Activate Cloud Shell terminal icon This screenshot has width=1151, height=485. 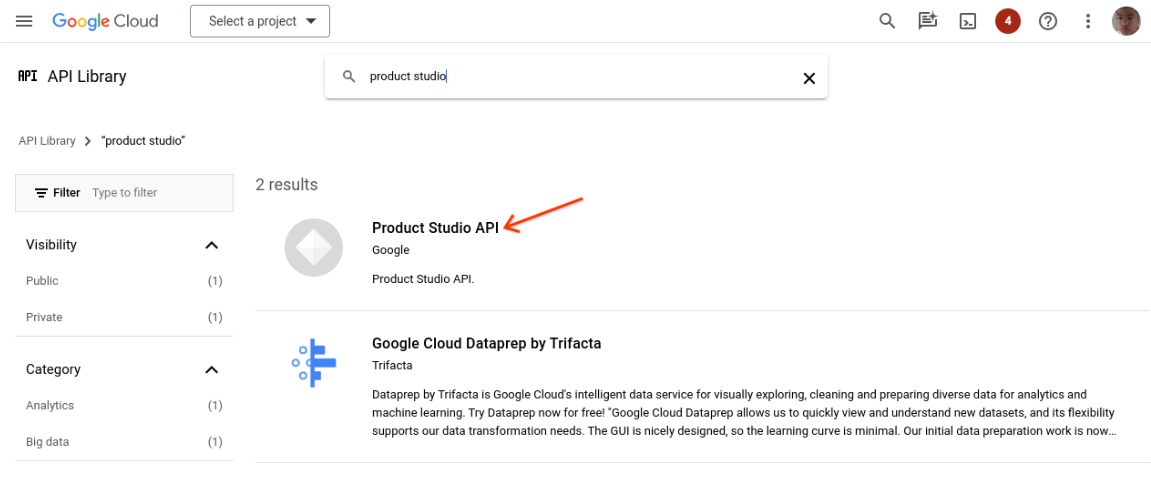967,21
